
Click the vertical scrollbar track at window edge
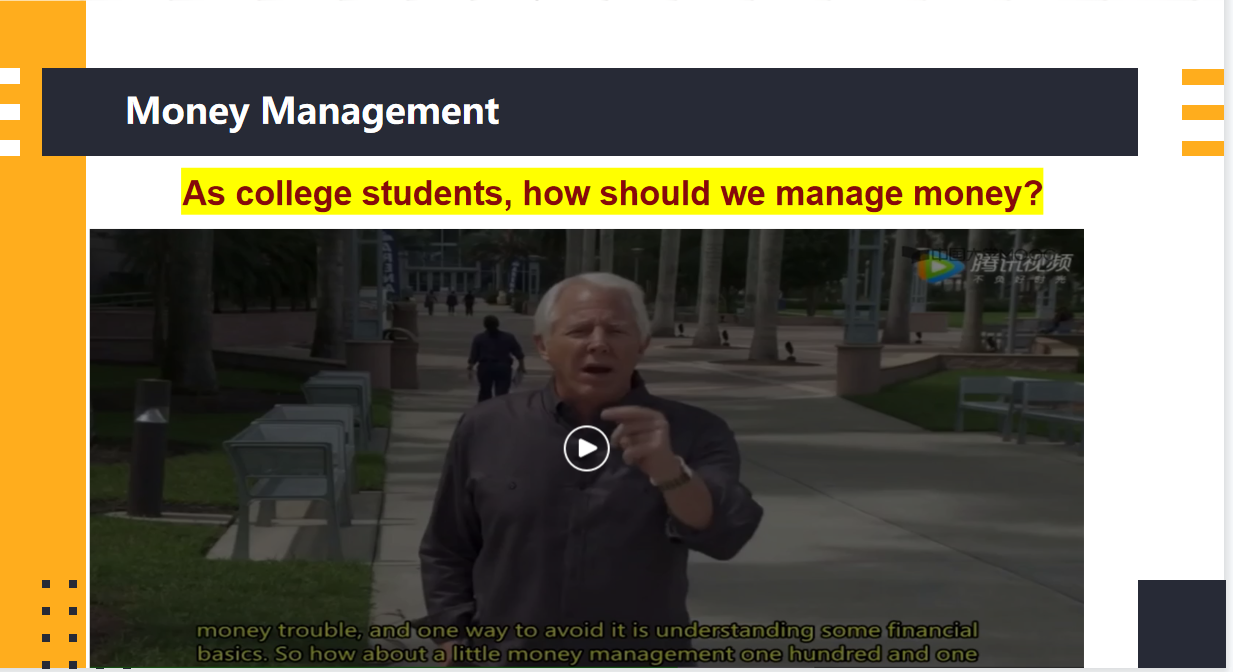coord(1229,336)
